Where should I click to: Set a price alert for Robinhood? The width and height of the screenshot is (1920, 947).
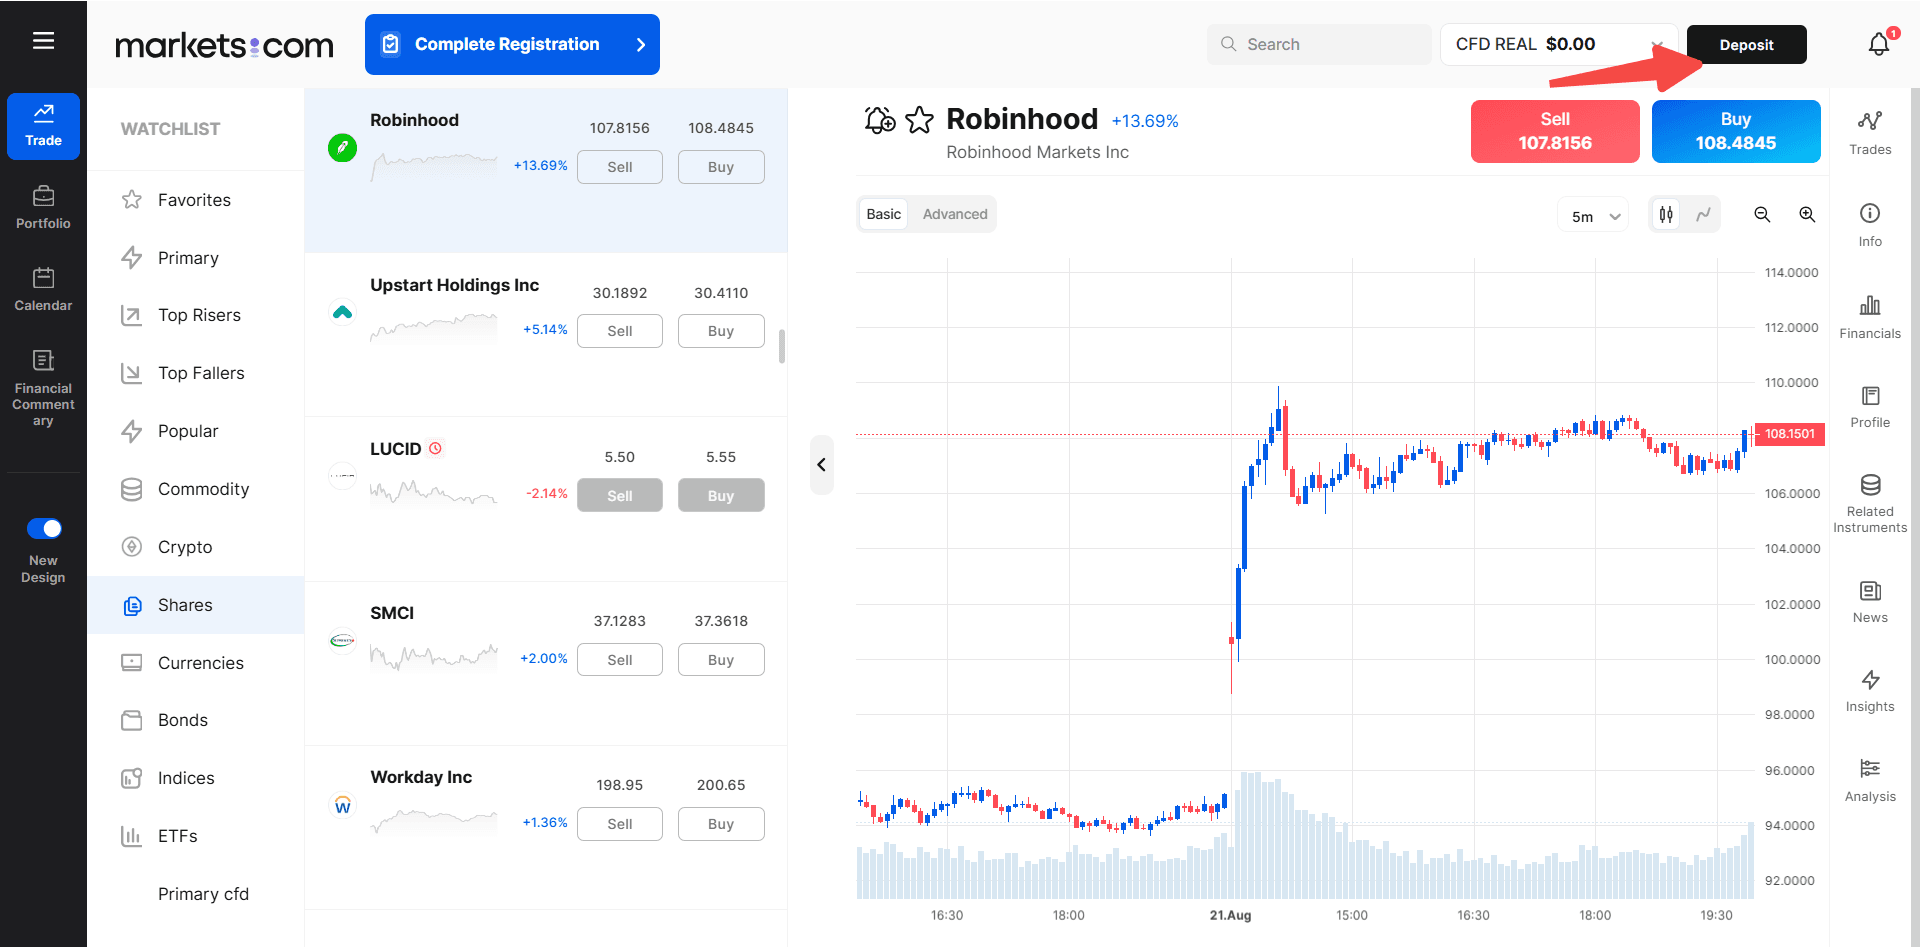(x=879, y=120)
